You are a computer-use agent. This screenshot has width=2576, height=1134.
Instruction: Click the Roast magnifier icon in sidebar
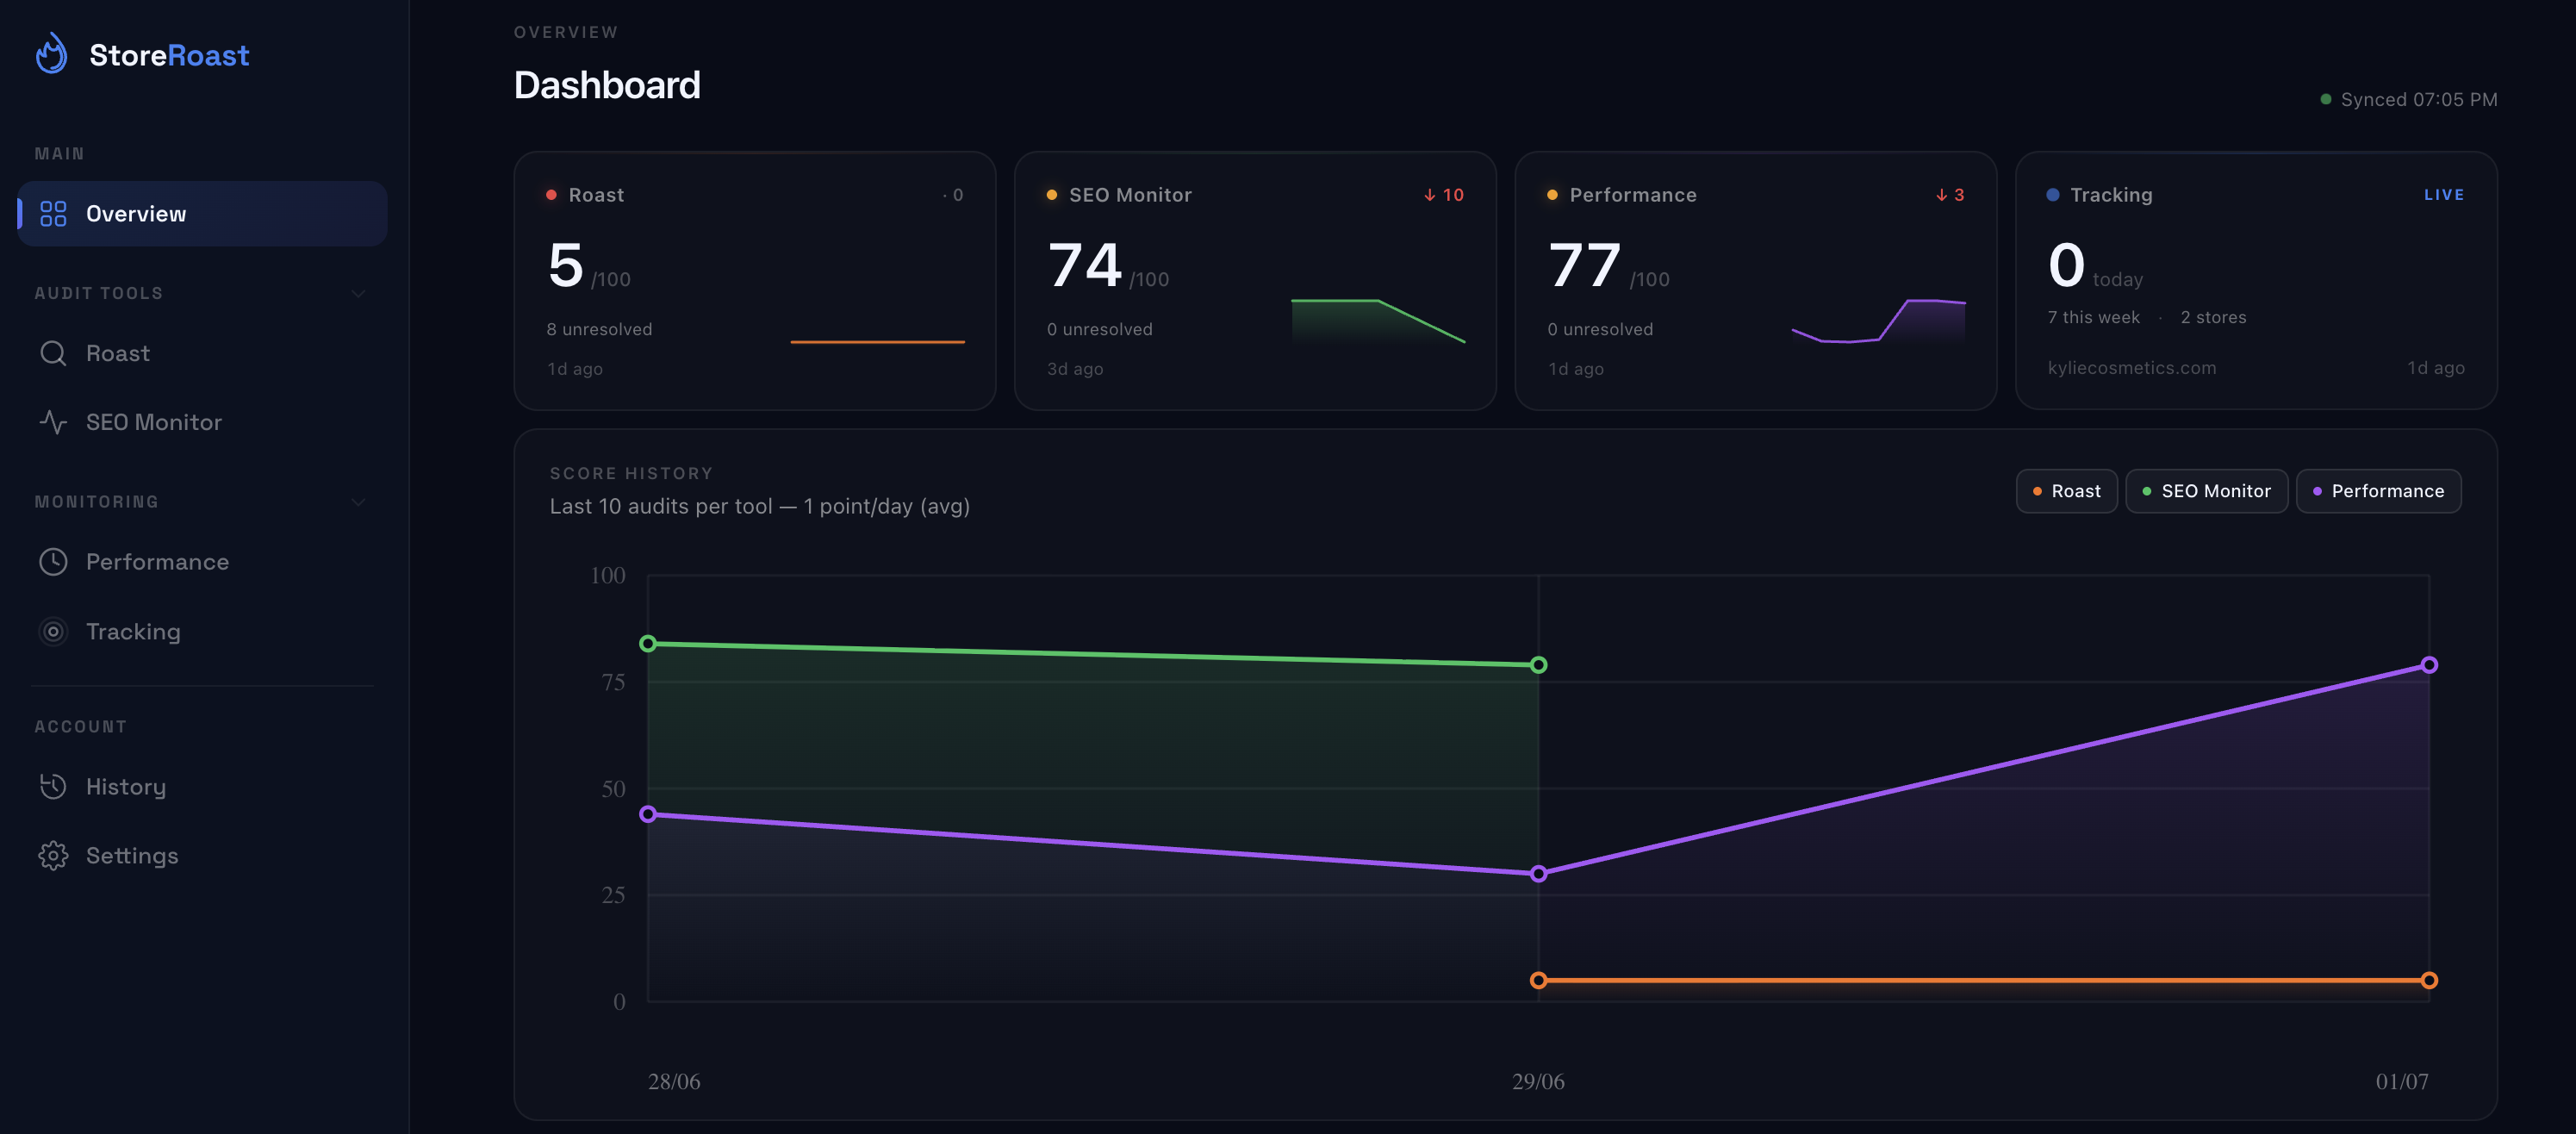tap(53, 353)
